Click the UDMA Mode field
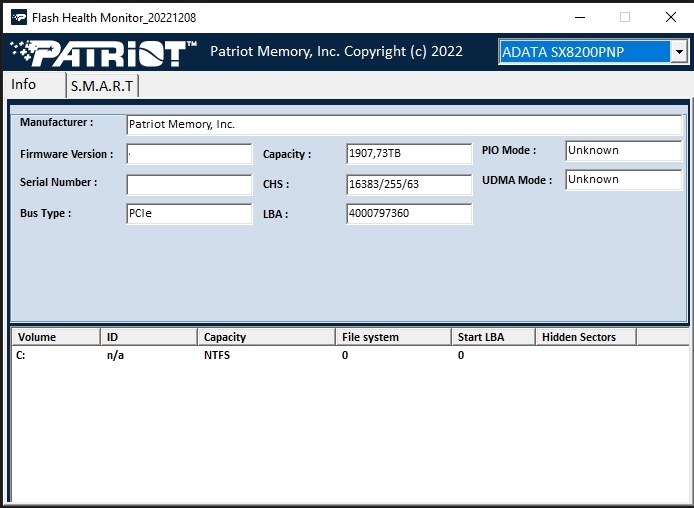This screenshot has height=508, width=694. pos(624,180)
